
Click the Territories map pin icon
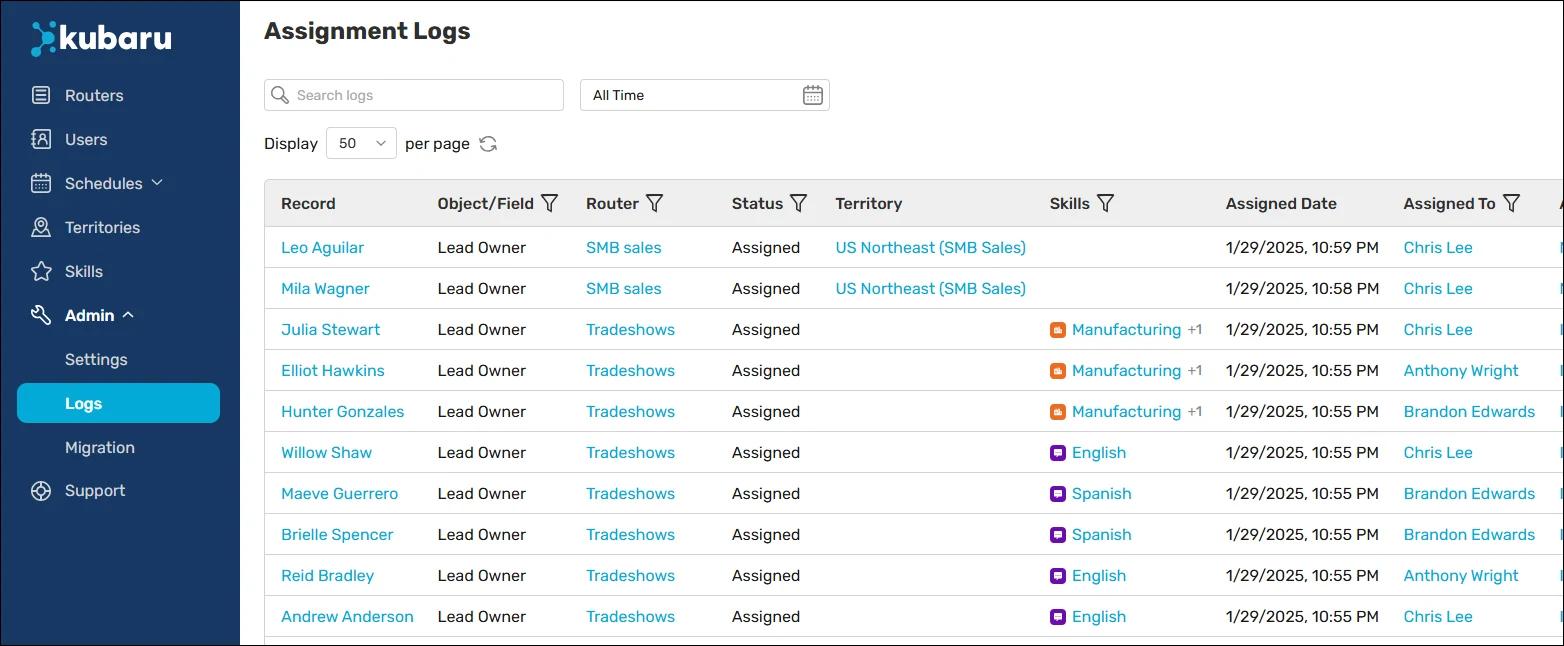(41, 228)
